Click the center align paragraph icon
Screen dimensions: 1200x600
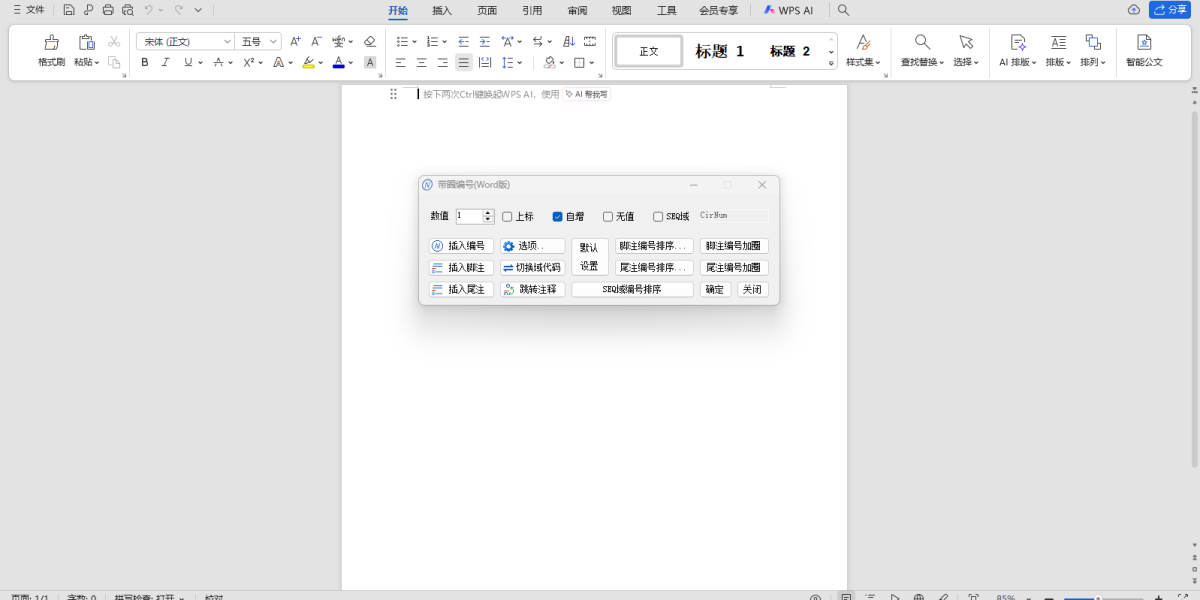tap(421, 62)
